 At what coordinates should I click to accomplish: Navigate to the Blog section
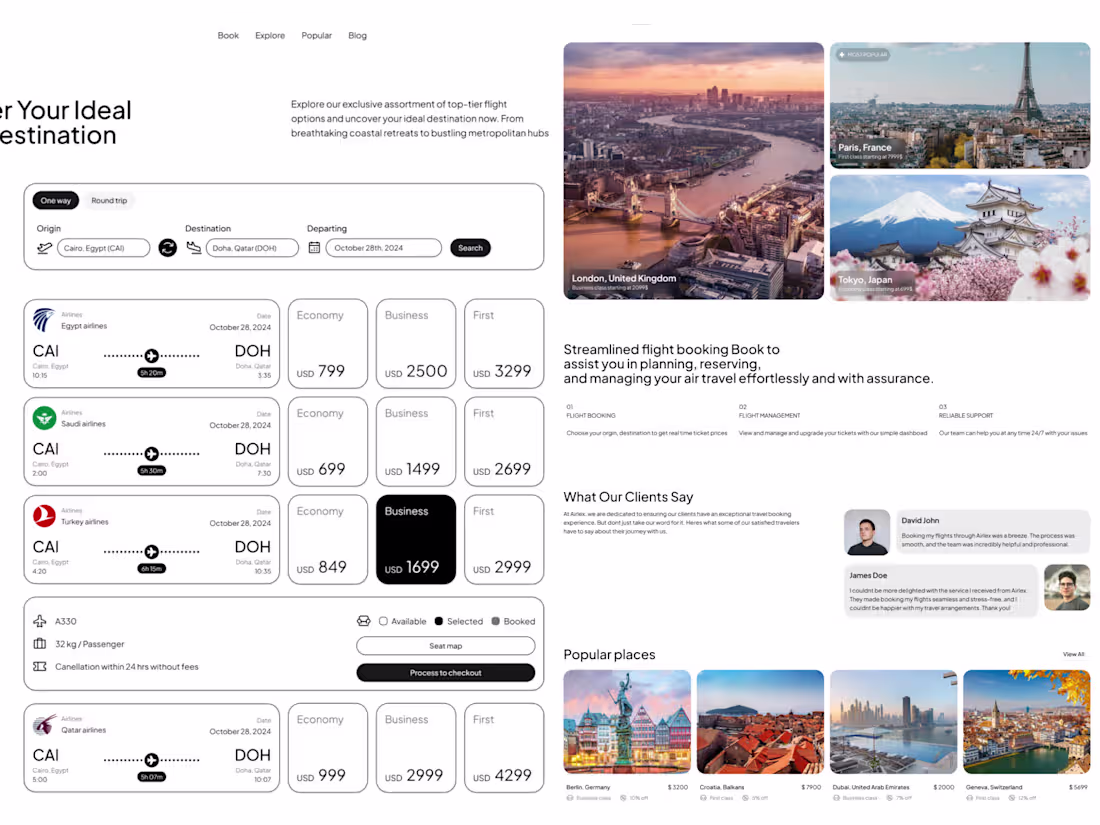pyautogui.click(x=357, y=35)
